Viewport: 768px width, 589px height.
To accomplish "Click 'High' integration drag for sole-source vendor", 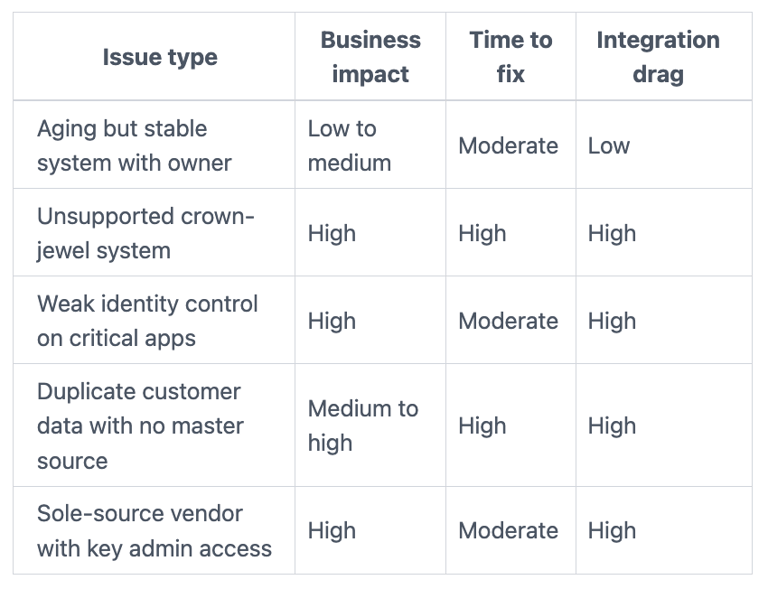I will pyautogui.click(x=612, y=531).
